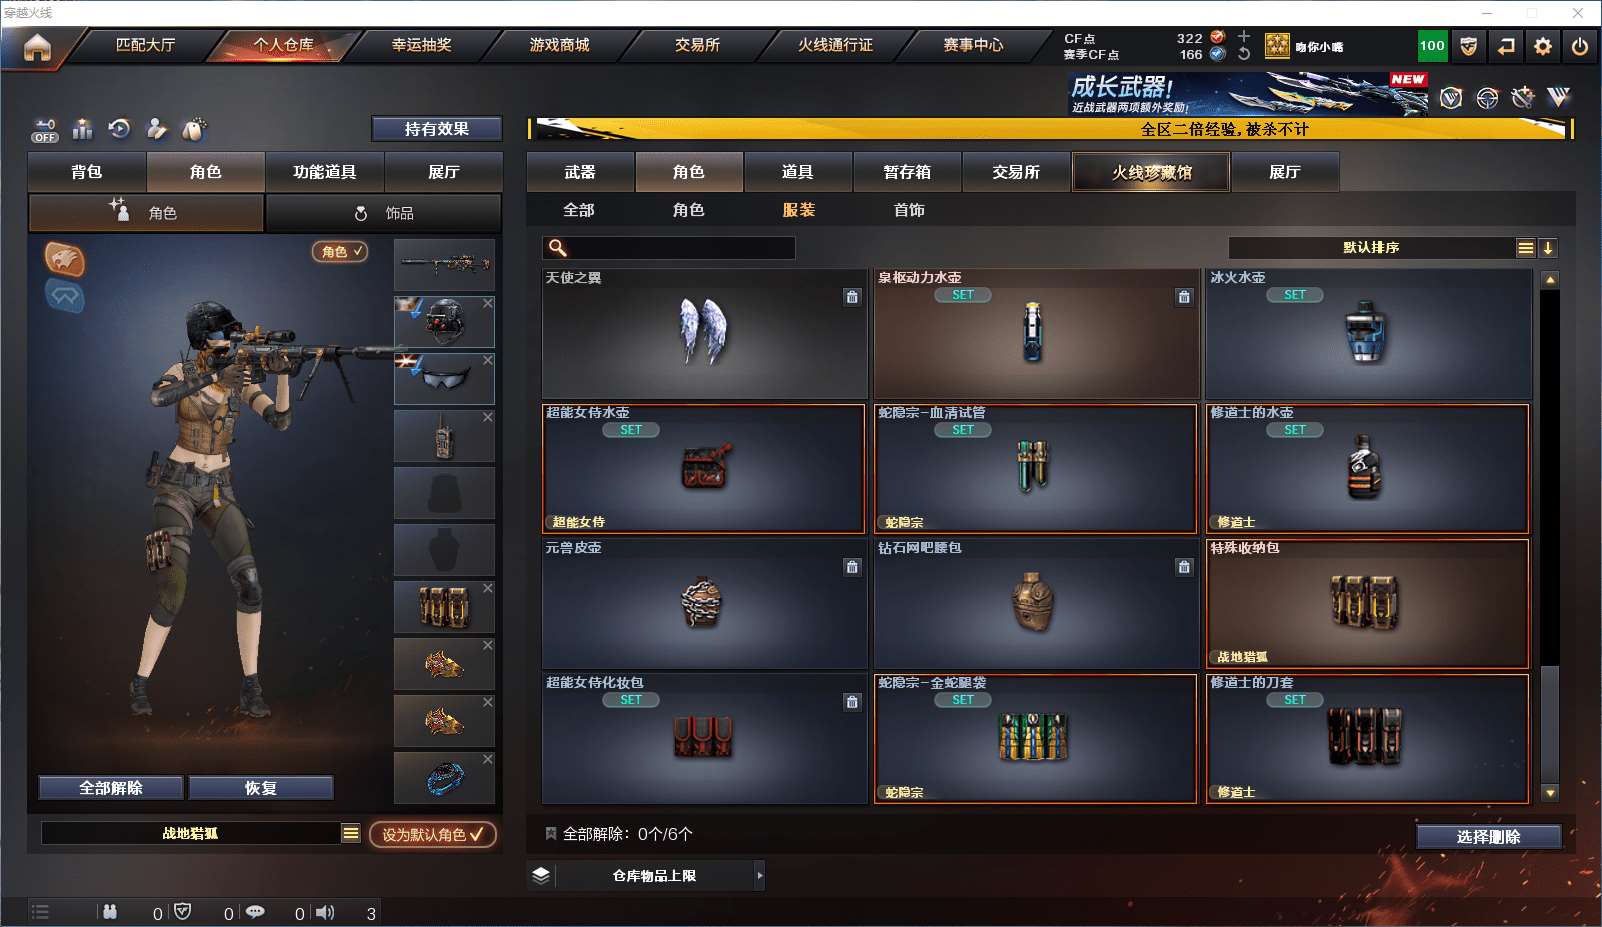This screenshot has width=1602, height=927.
Task: Expand the 战地猎狐 character list
Action: click(350, 833)
